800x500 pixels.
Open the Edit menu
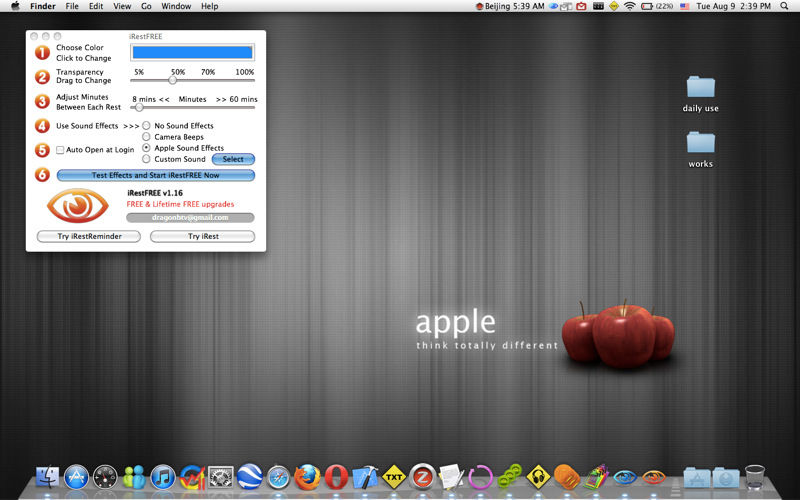tap(96, 6)
